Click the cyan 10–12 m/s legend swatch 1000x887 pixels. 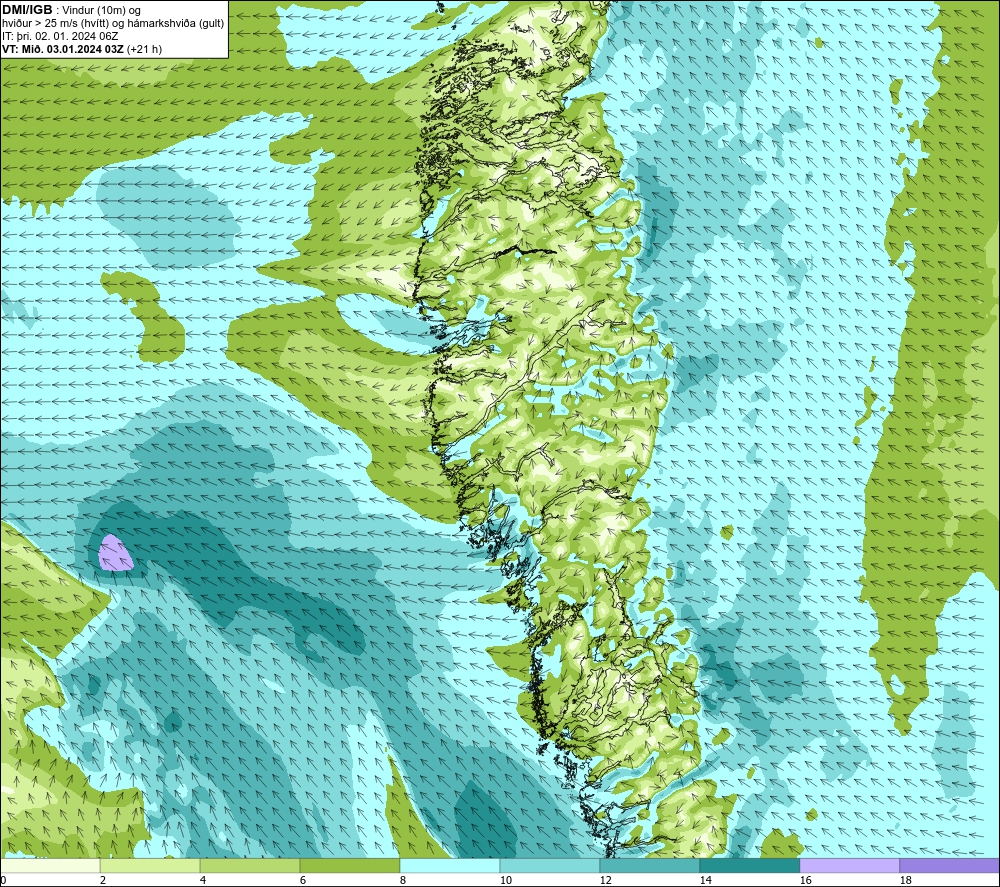(550, 866)
